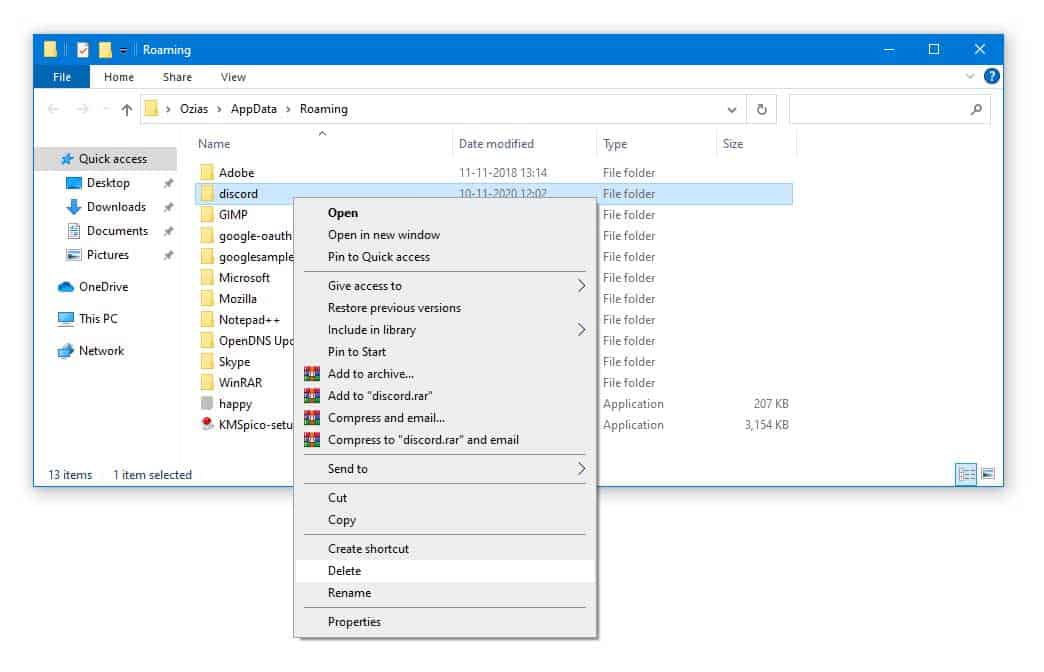Open the File ribbon tab
This screenshot has width=1044, height=672.
point(62,77)
